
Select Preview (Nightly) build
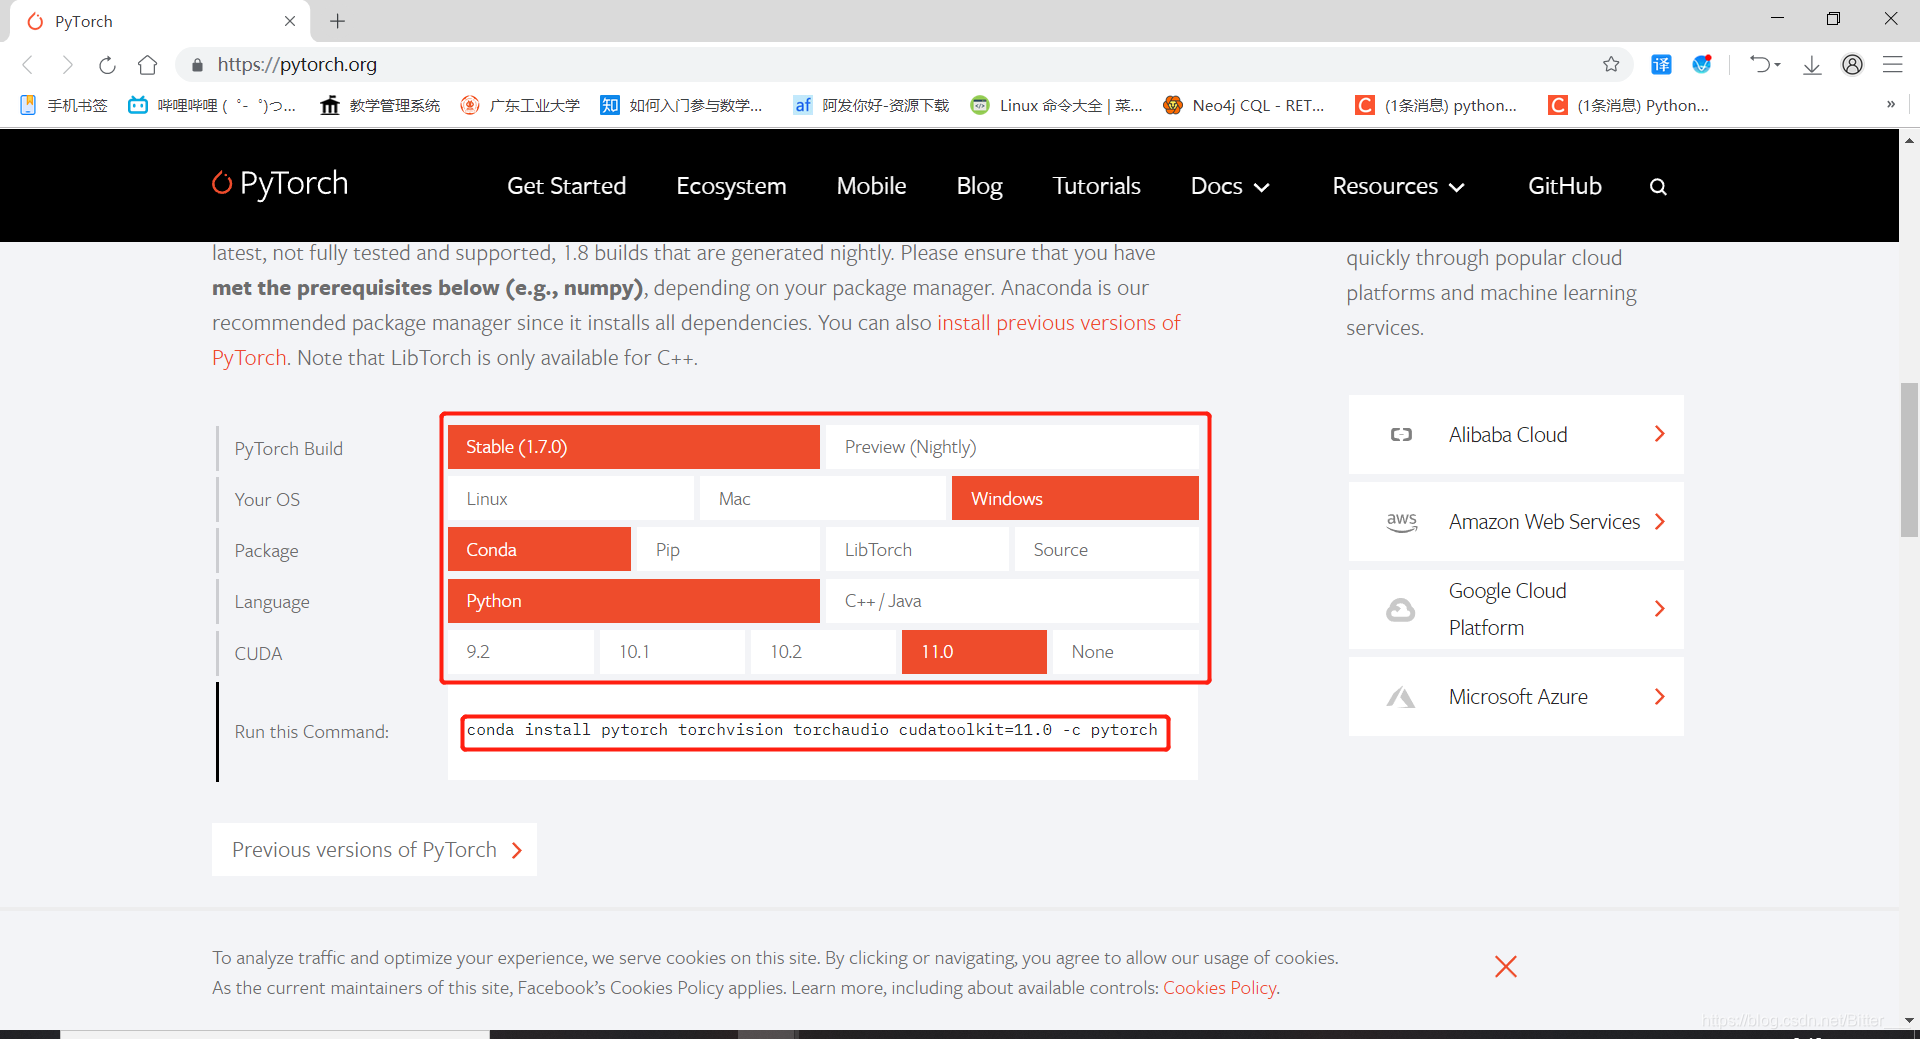[x=1012, y=447]
